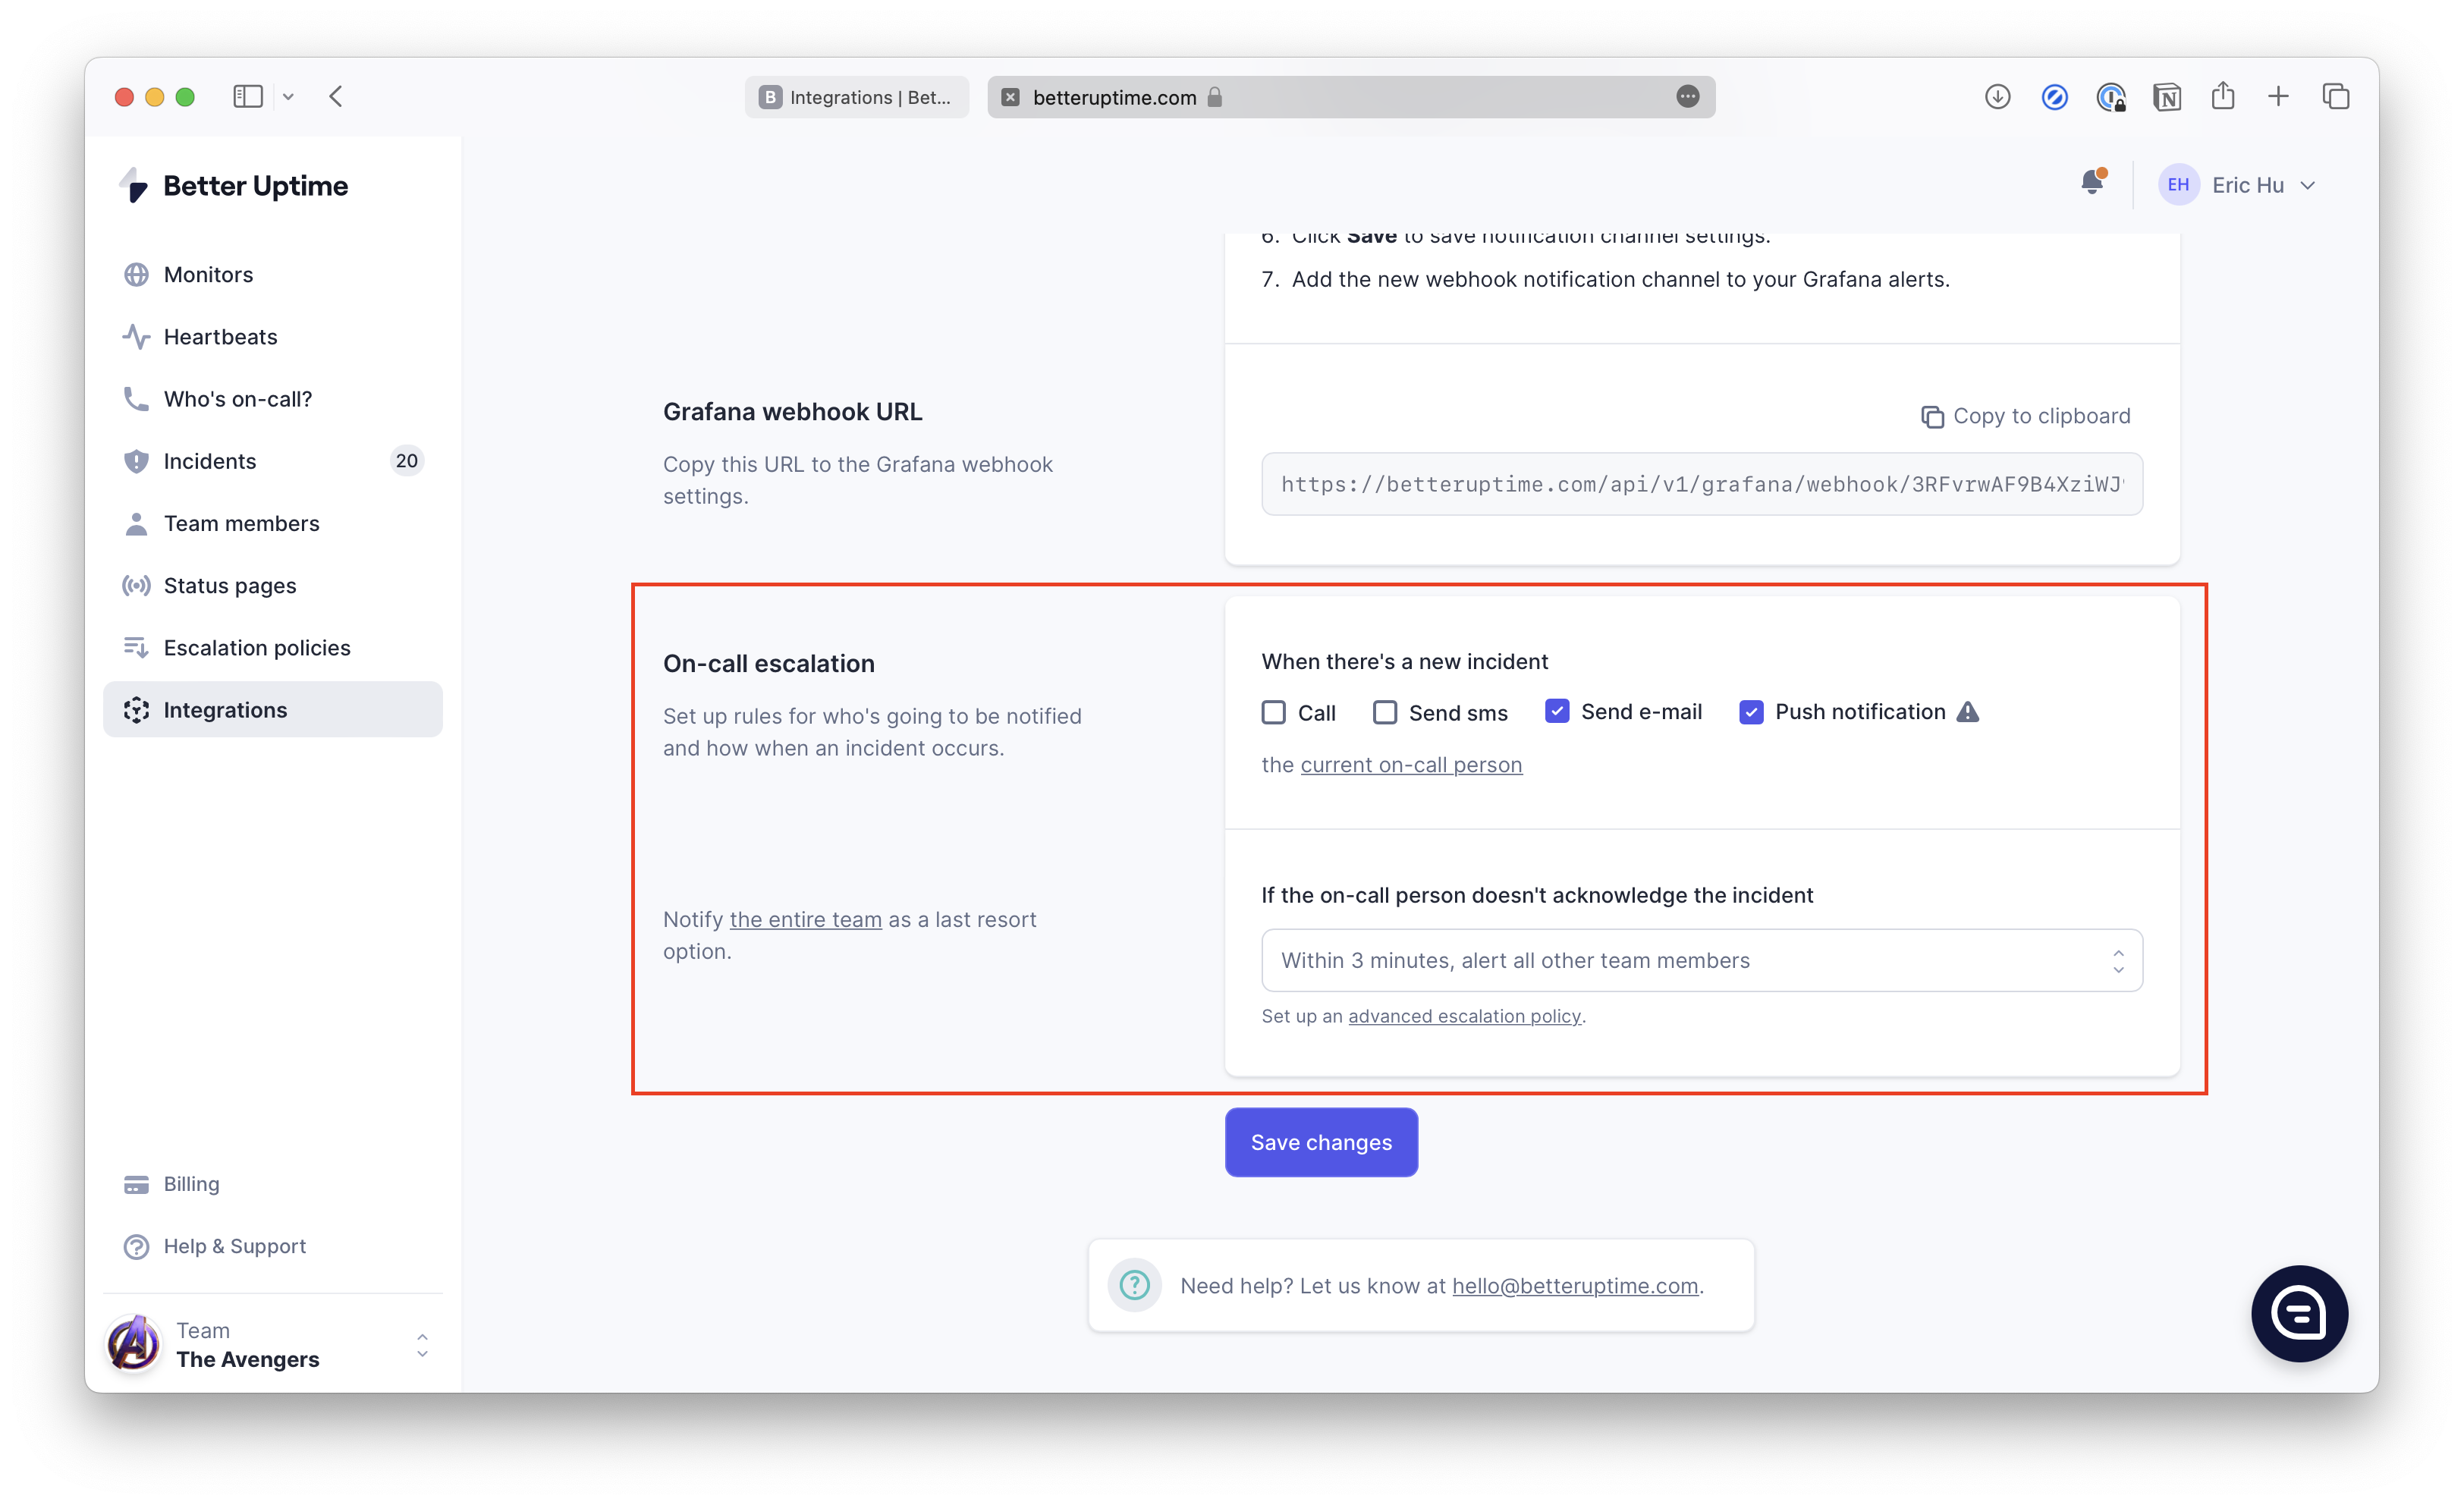This screenshot has height=1505, width=2464.
Task: Click the Save changes button
Action: pyautogui.click(x=1320, y=1142)
